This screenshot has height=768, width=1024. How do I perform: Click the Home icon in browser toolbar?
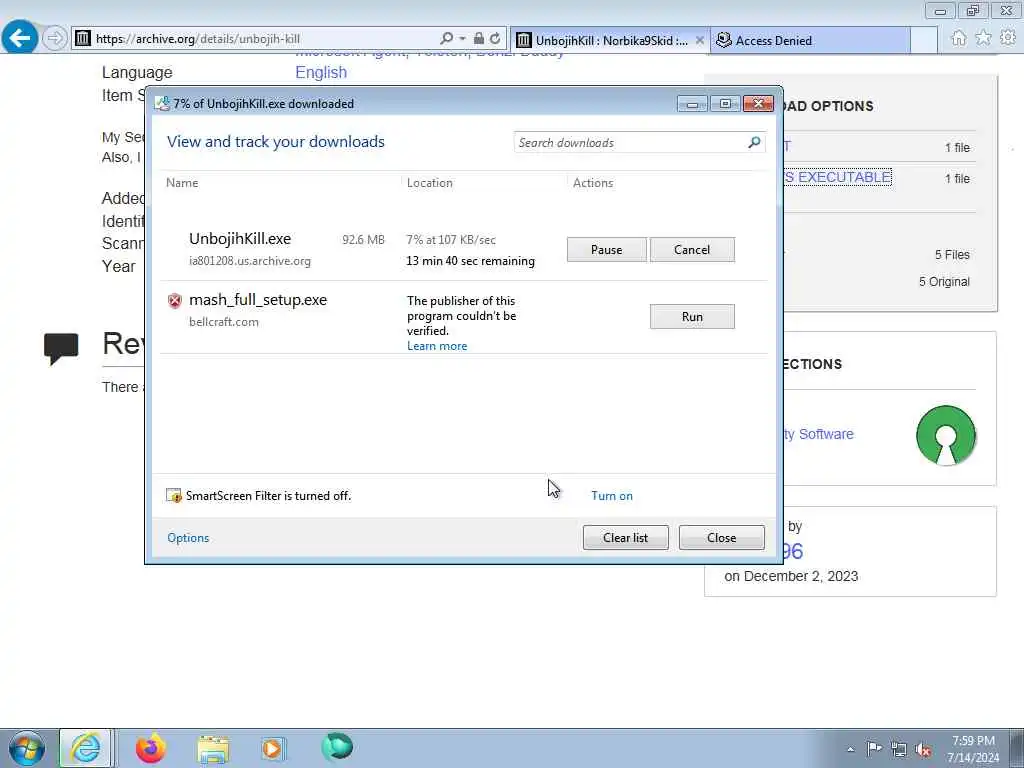(959, 39)
